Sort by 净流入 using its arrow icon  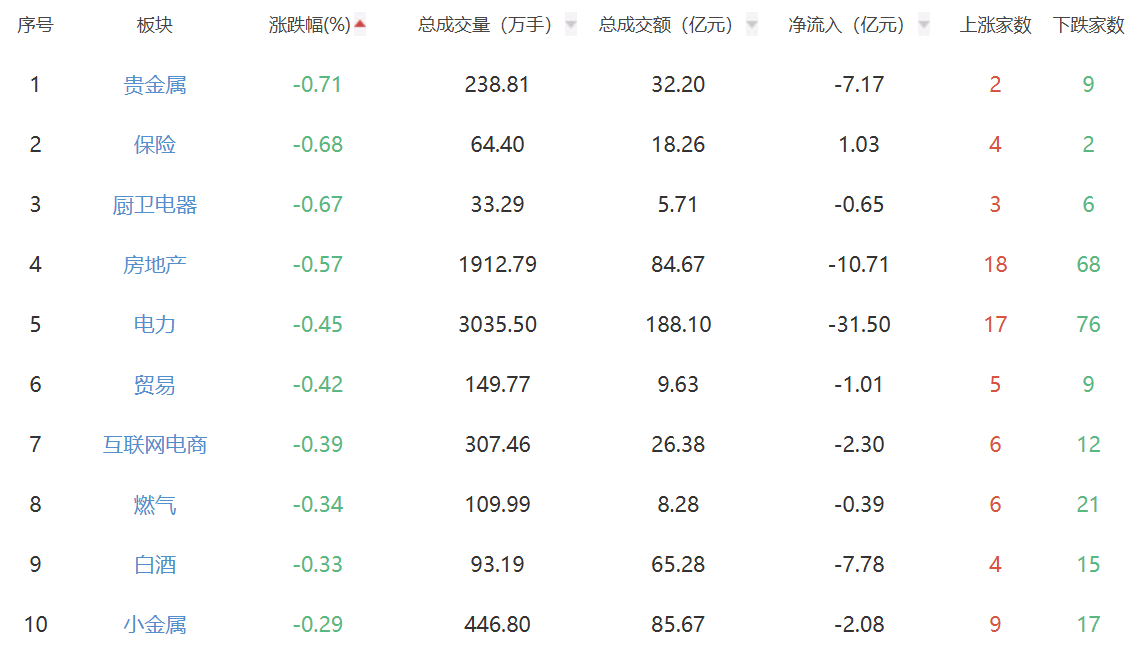click(924, 25)
